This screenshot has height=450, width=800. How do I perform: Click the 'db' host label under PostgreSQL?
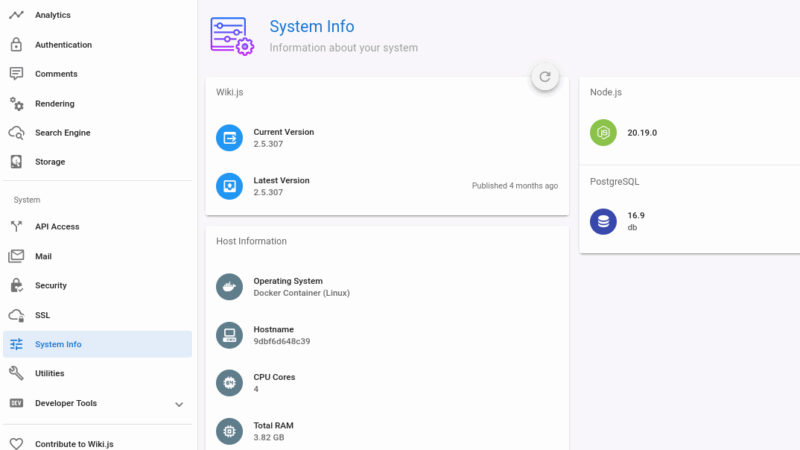coord(632,228)
